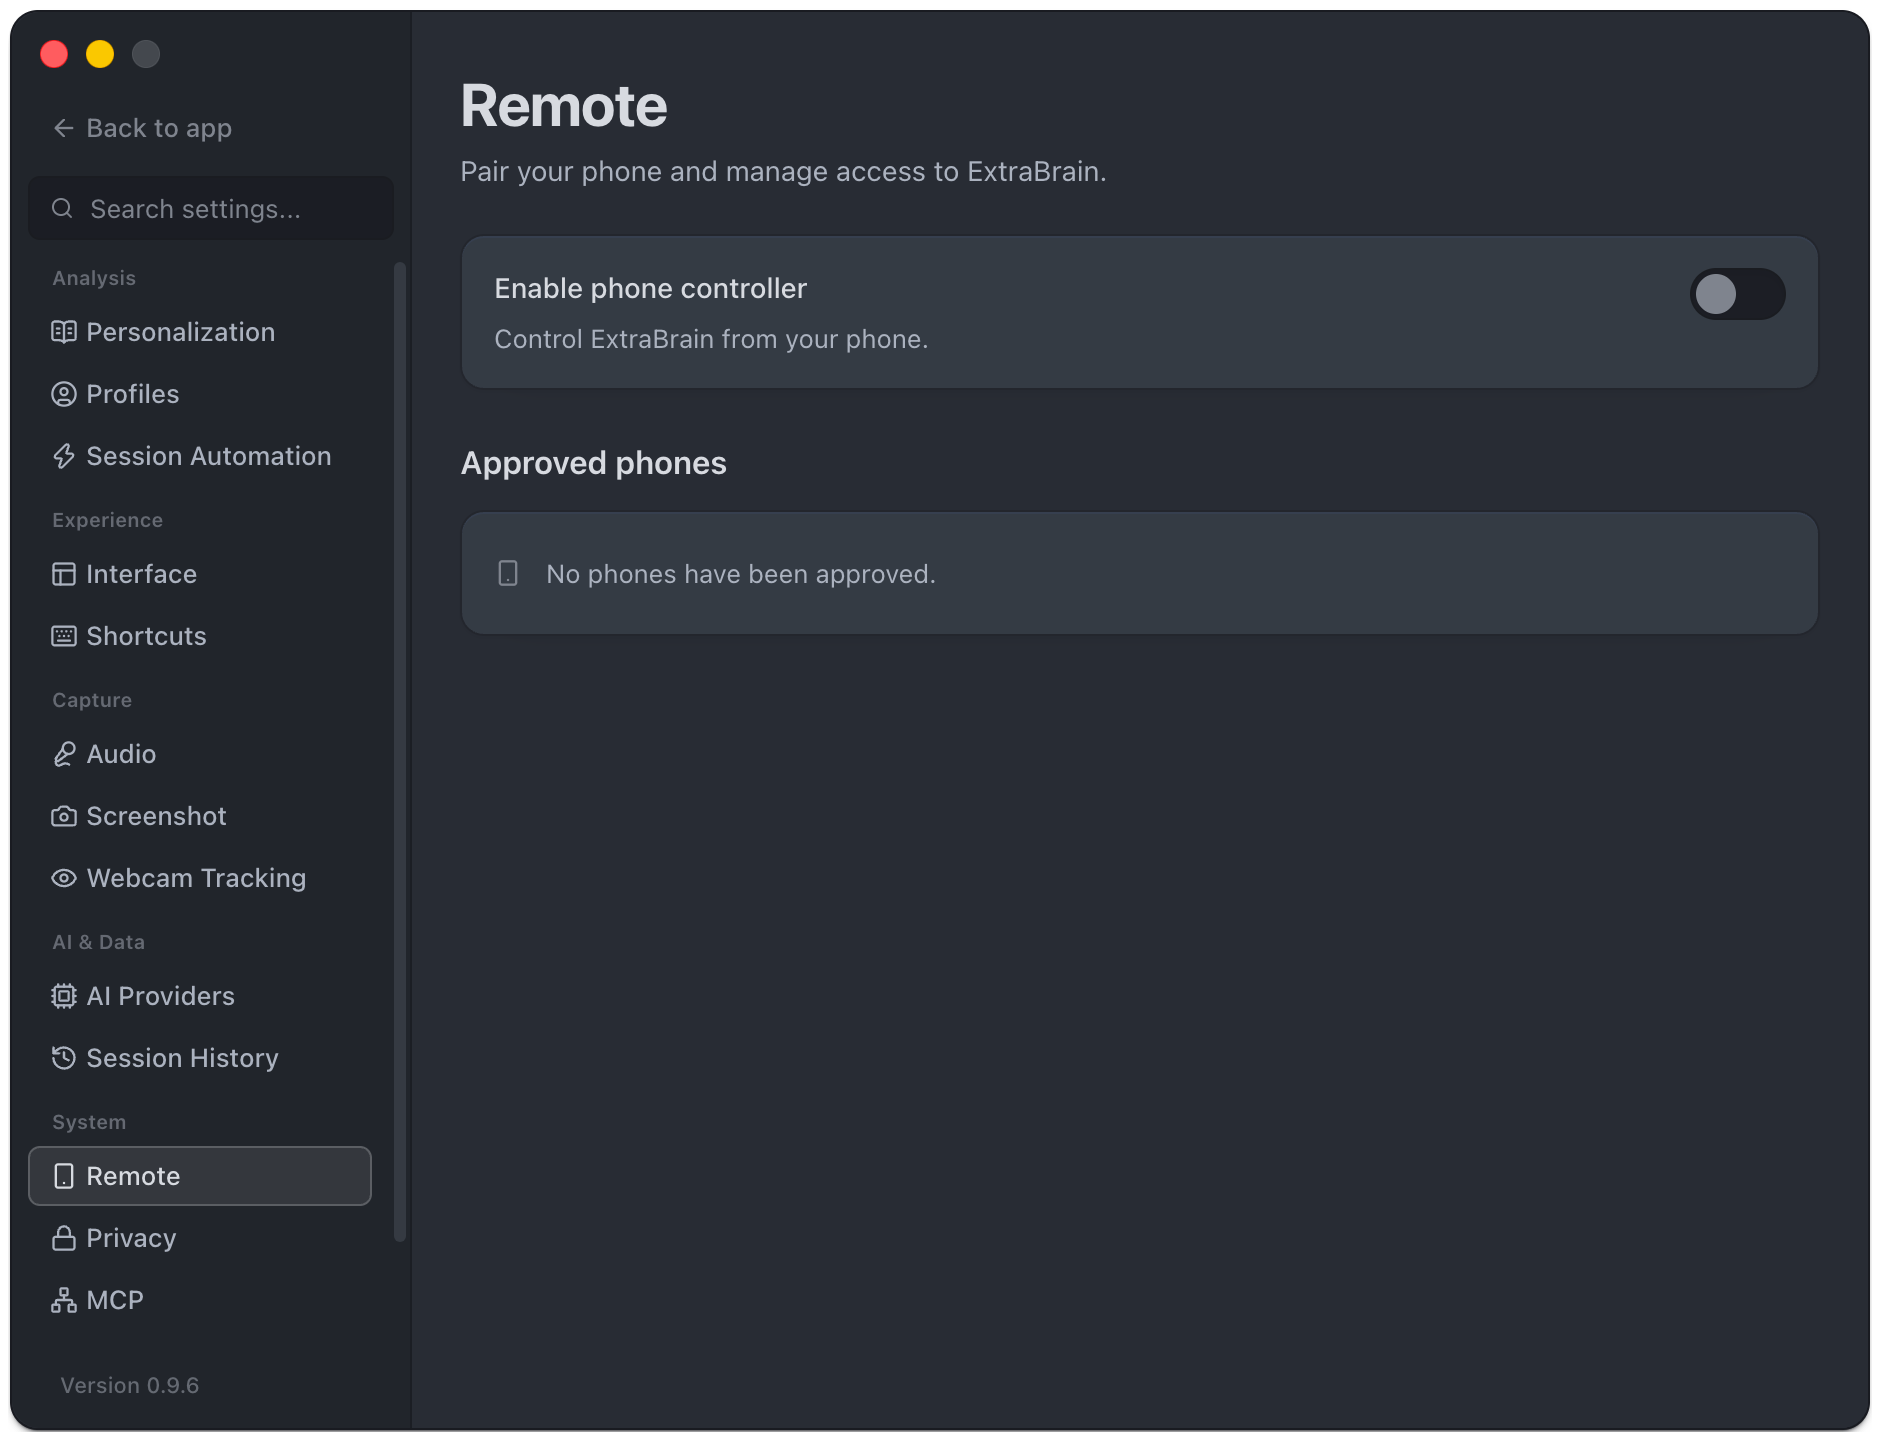Focus the Search settings field

pos(211,208)
